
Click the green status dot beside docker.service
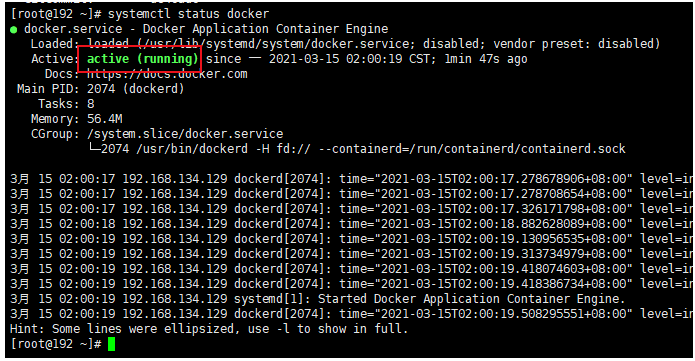point(14,30)
